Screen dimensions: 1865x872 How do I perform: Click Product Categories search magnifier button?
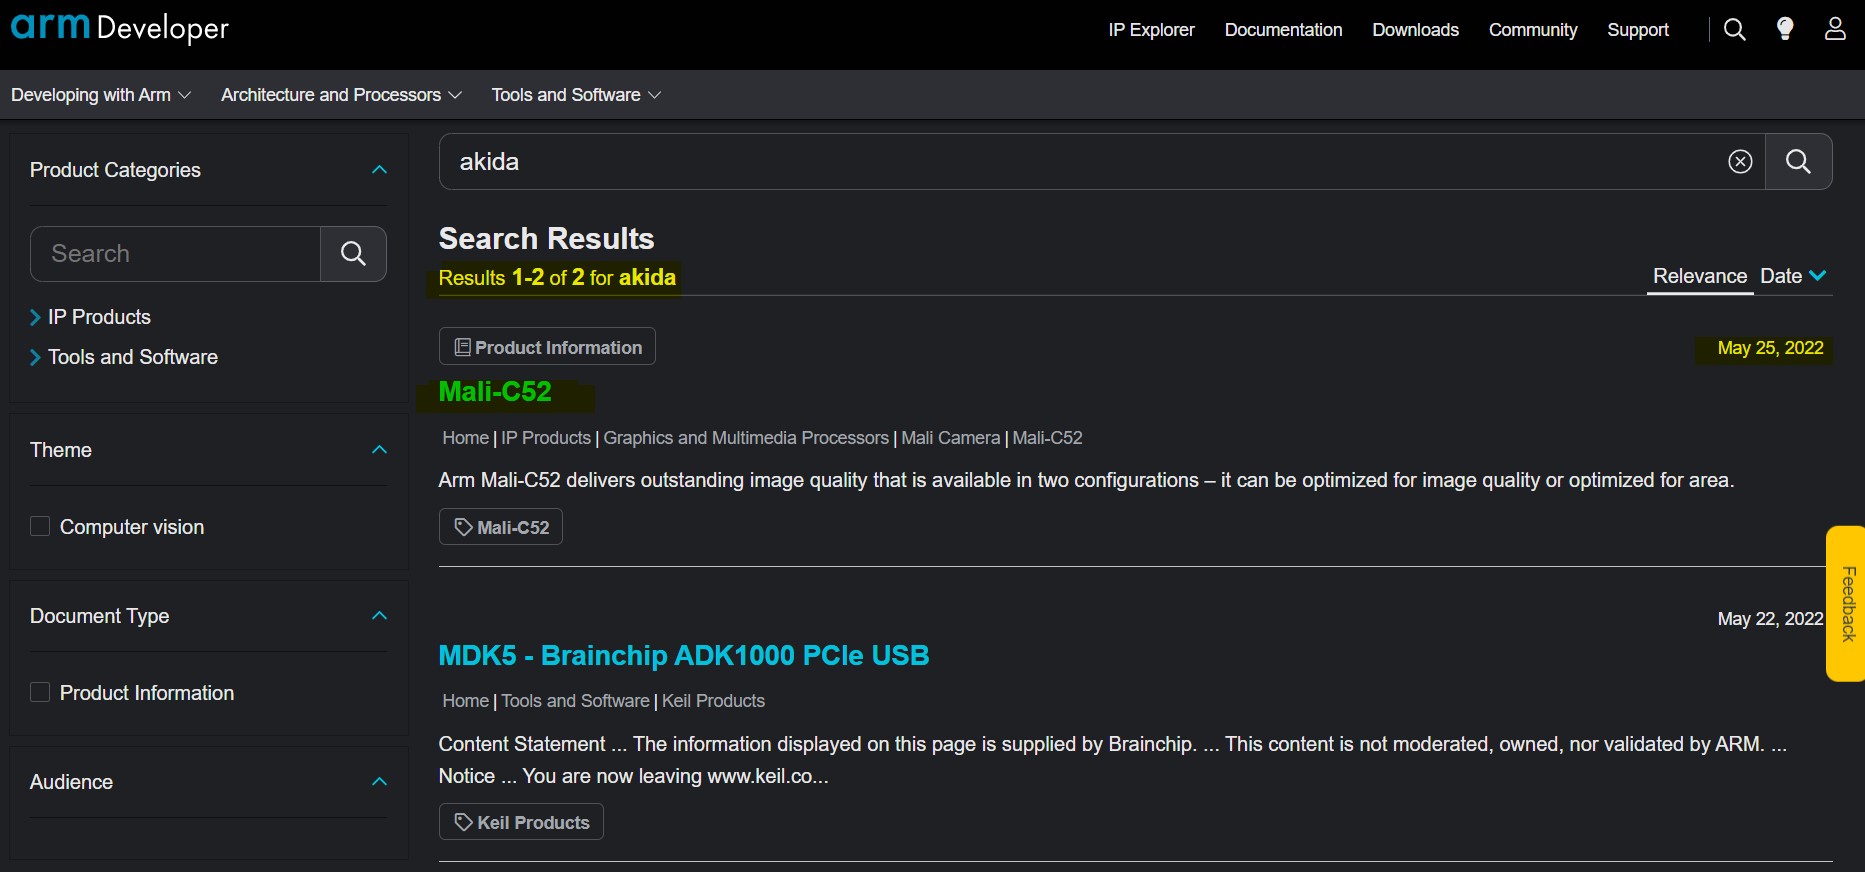353,254
